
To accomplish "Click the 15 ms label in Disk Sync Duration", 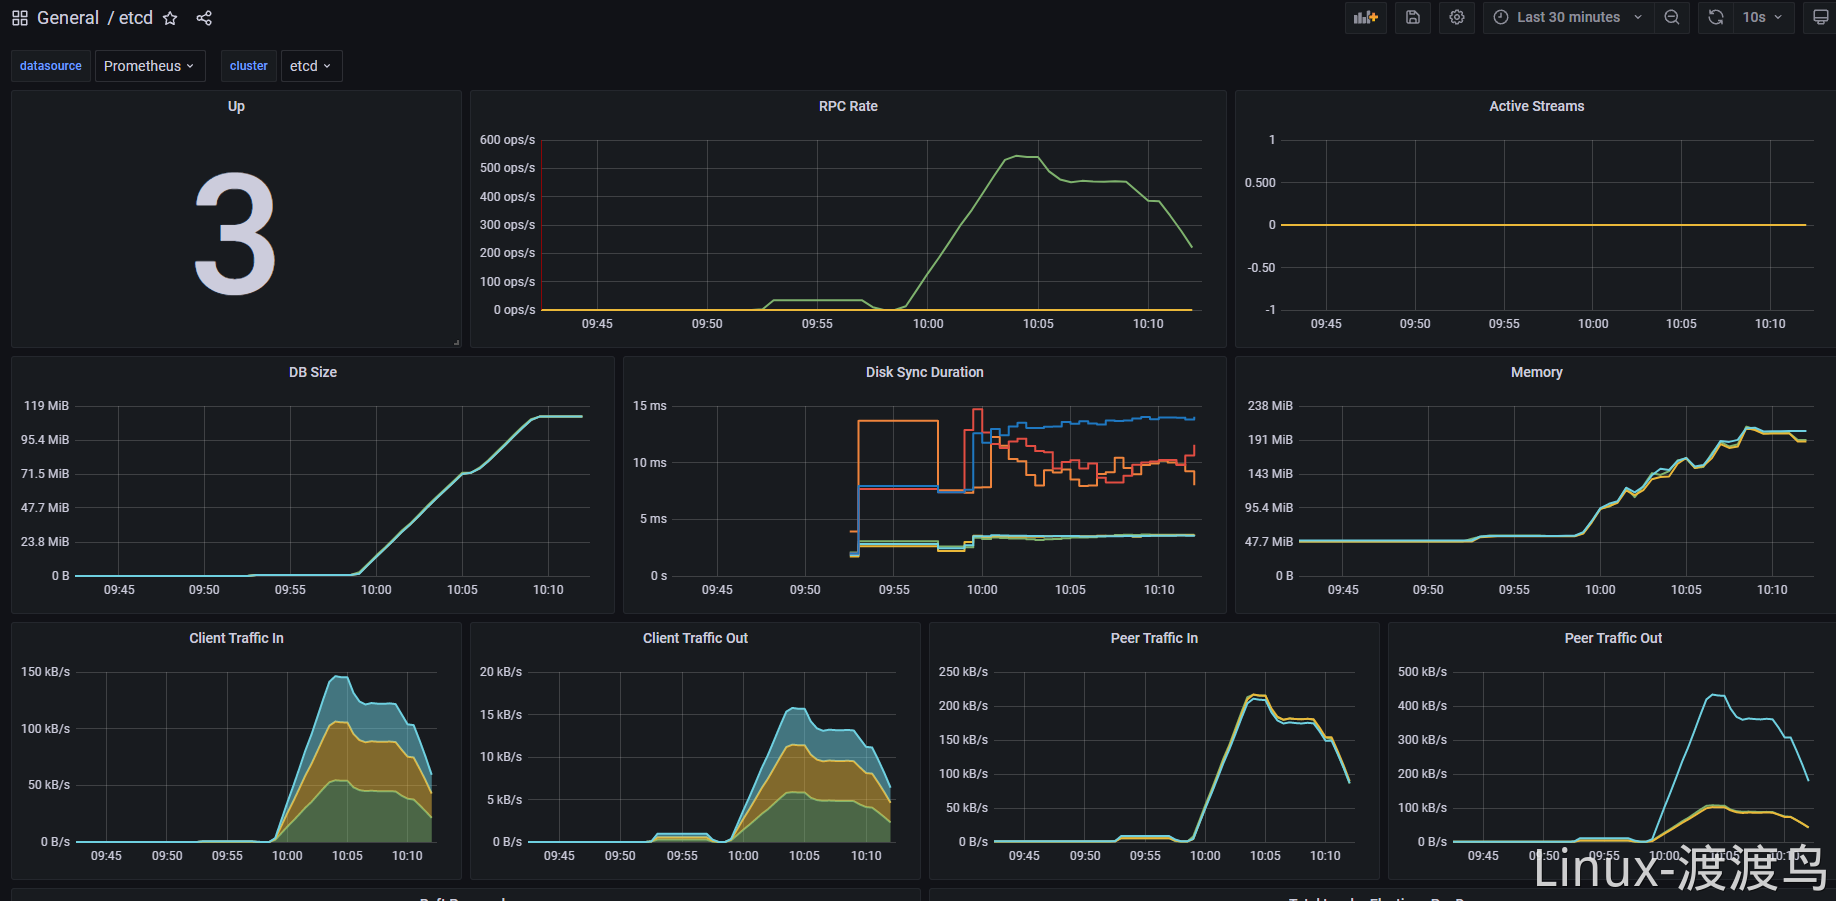I will point(649,406).
